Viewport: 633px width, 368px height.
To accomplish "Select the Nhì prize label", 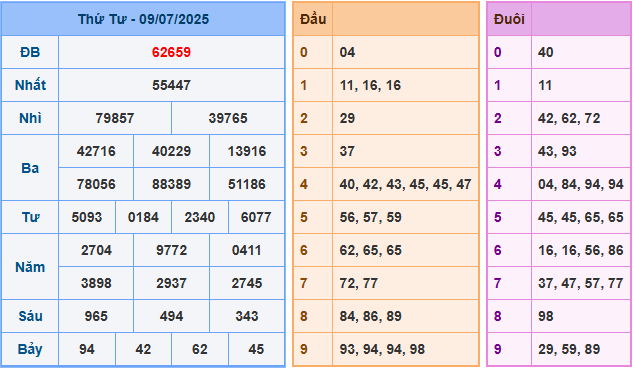I will click(x=30, y=118).
